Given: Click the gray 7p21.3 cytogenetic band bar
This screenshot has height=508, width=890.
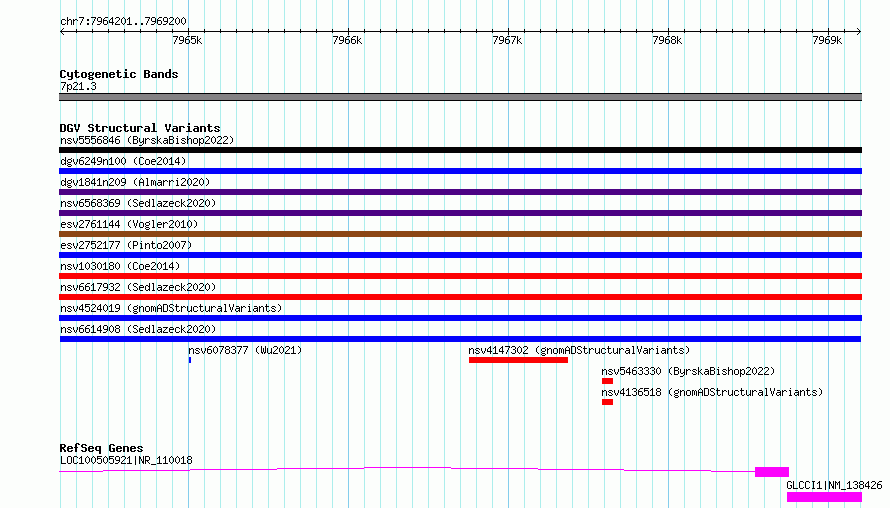Looking at the screenshot, I should click(x=460, y=97).
